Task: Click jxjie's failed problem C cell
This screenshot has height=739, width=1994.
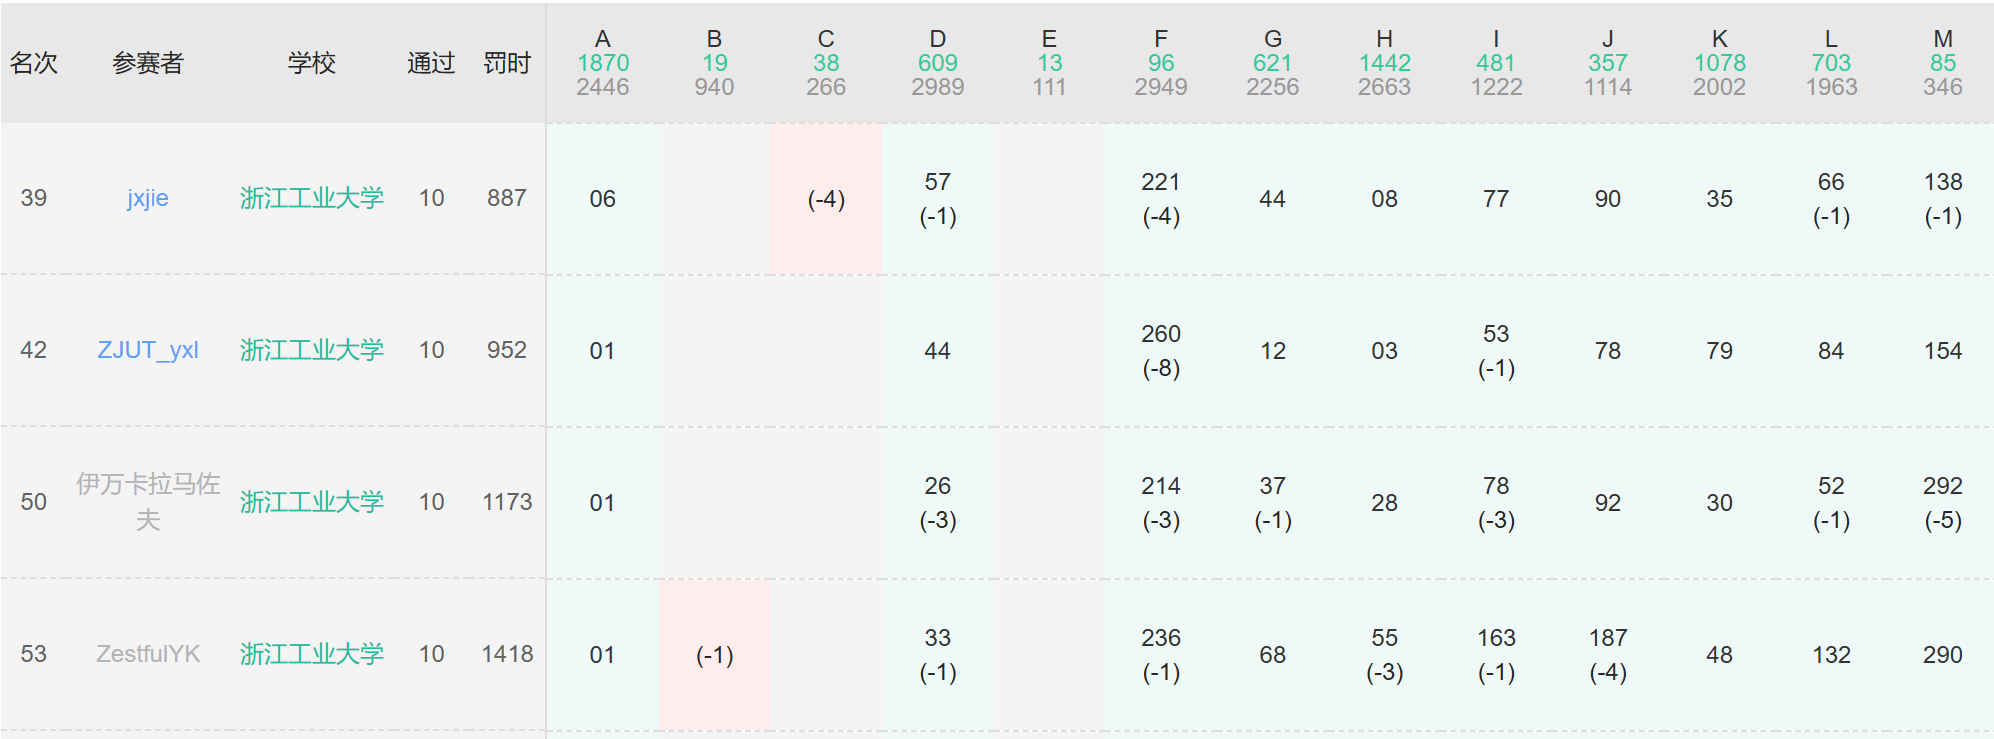Action: tap(826, 199)
